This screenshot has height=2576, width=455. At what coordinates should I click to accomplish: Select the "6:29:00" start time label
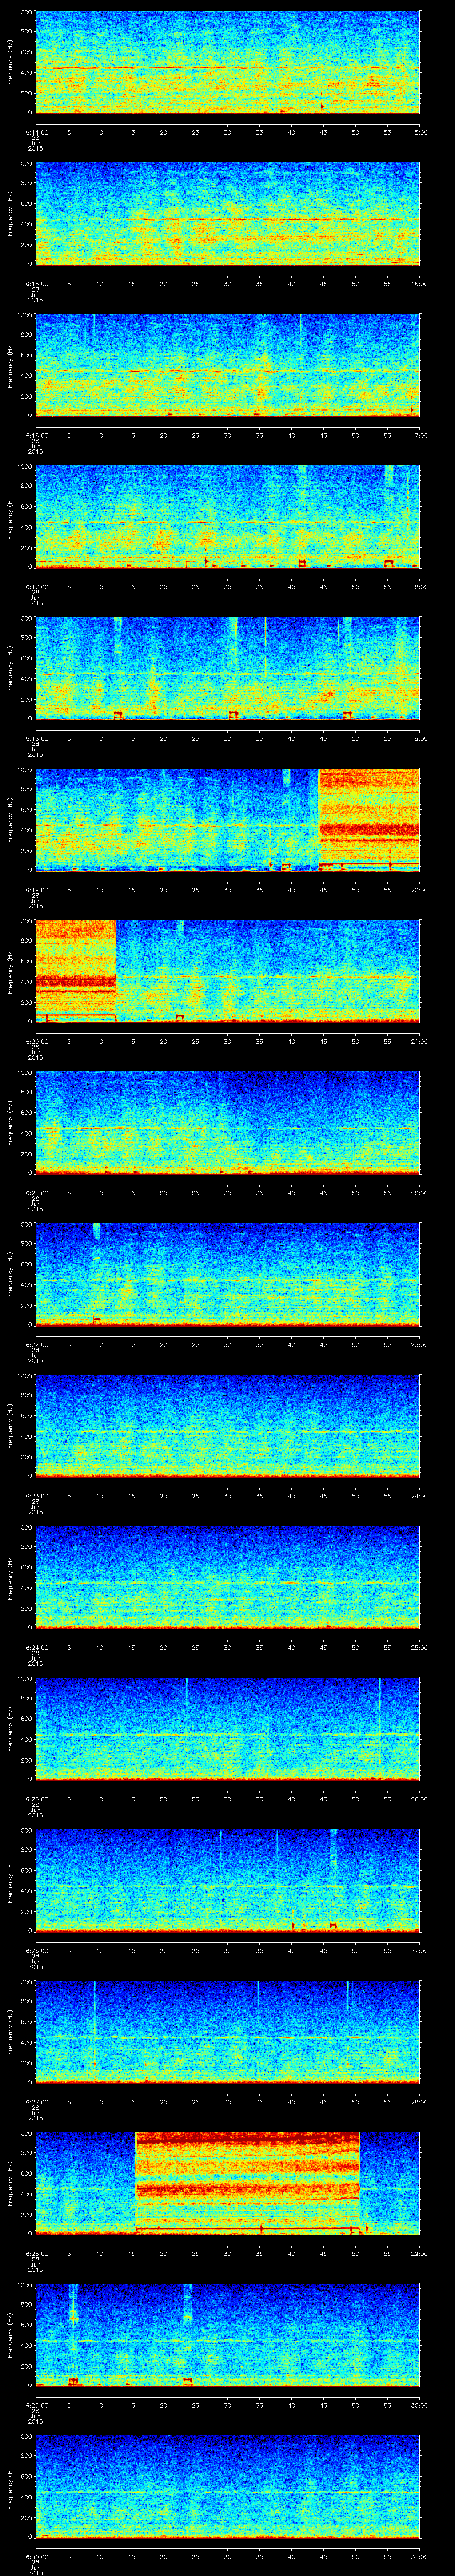[36, 2405]
